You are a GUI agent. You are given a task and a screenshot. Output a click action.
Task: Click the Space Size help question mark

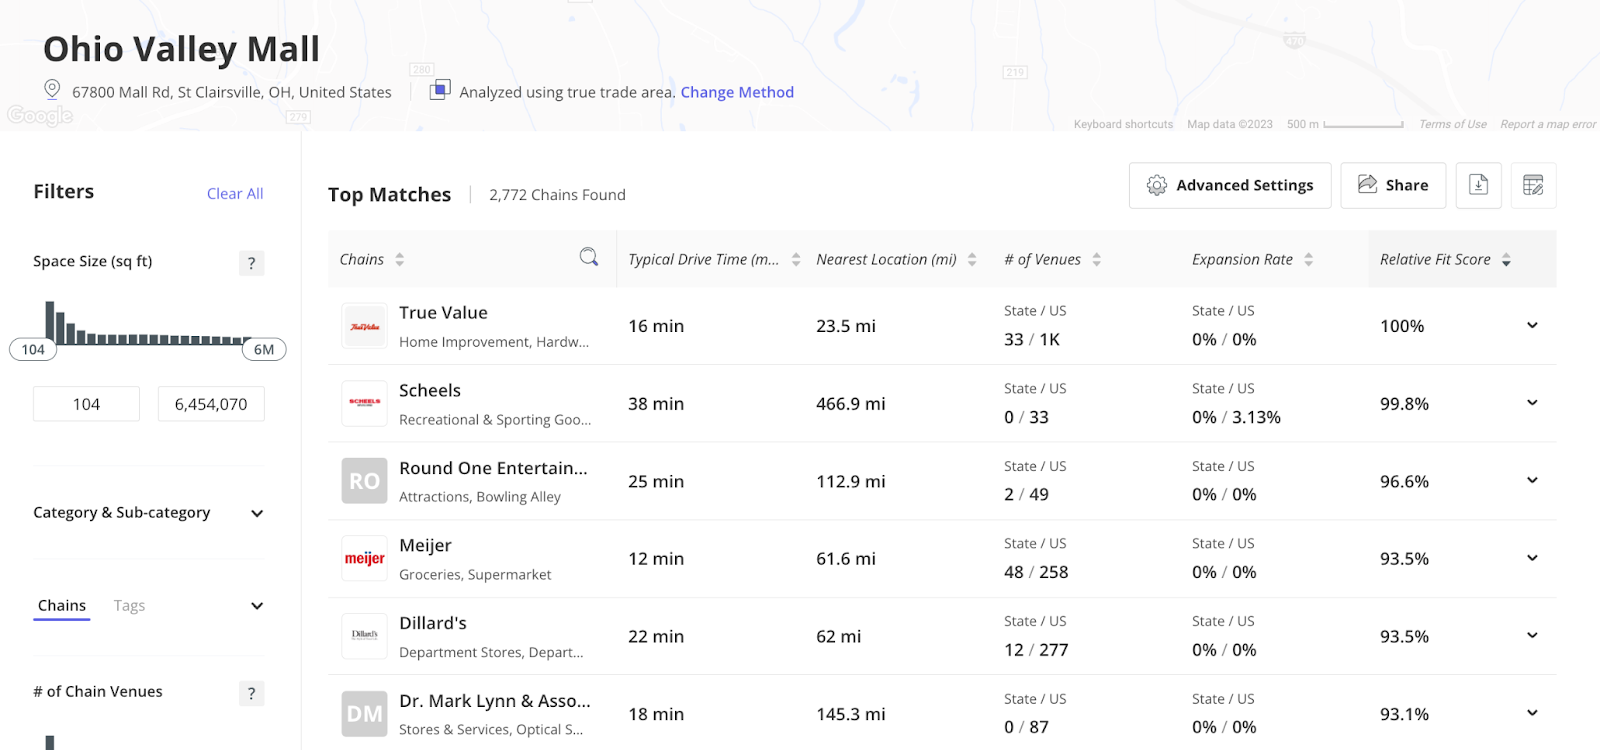point(251,263)
